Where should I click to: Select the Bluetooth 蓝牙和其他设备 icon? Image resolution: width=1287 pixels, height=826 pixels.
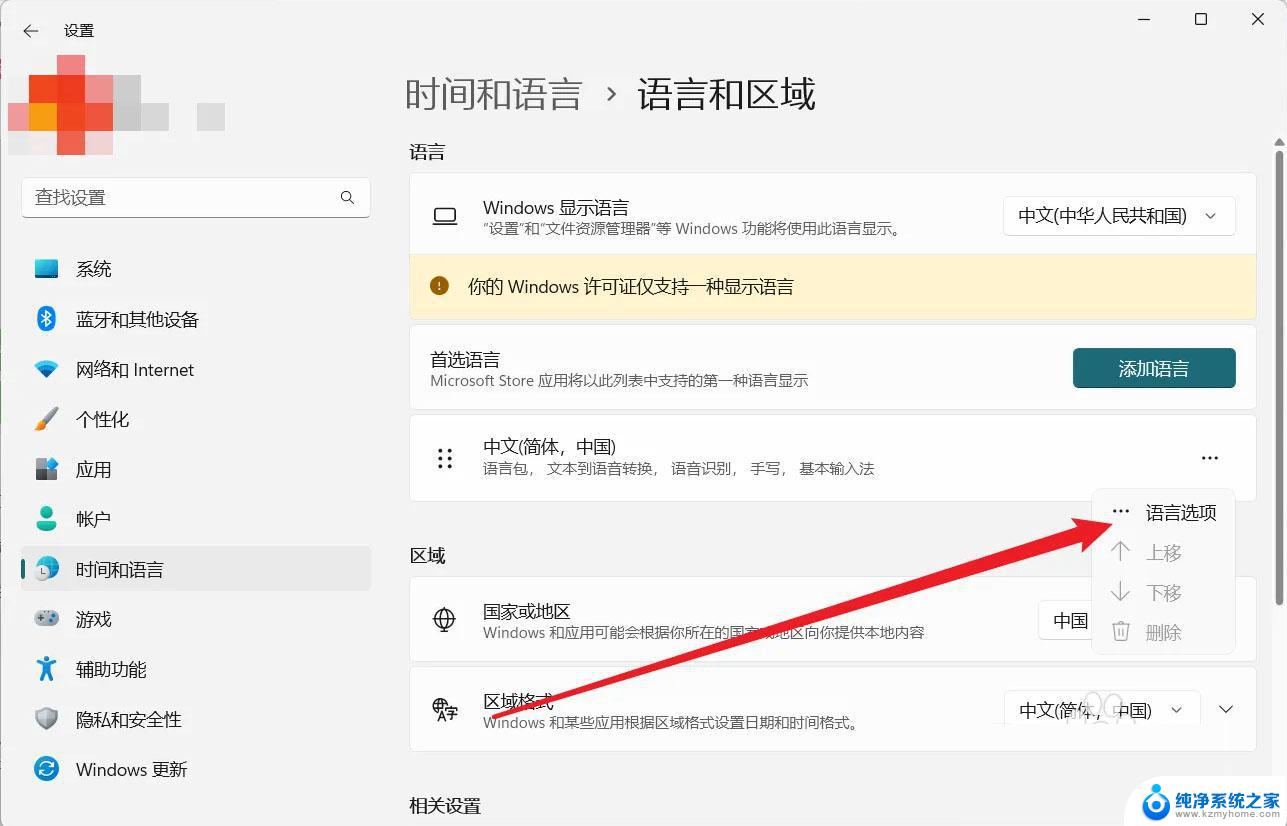tap(47, 319)
